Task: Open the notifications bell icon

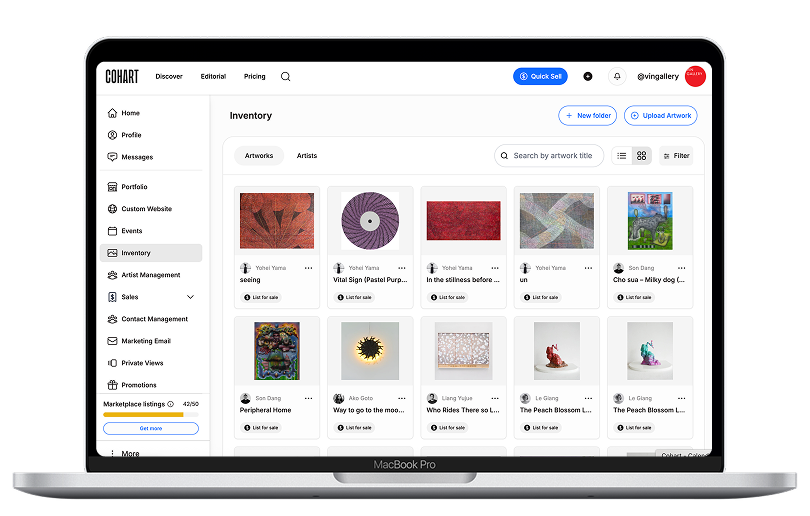Action: click(617, 77)
